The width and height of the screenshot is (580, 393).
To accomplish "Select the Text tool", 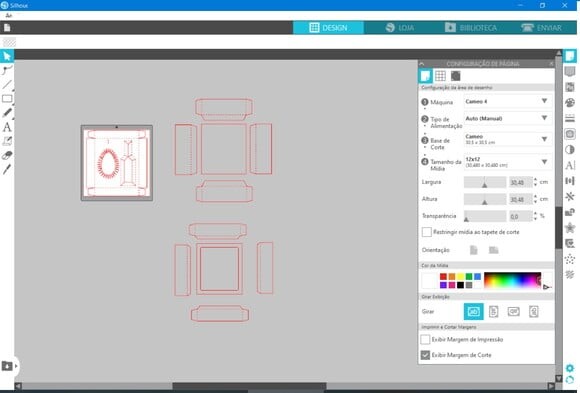I will tap(7, 127).
